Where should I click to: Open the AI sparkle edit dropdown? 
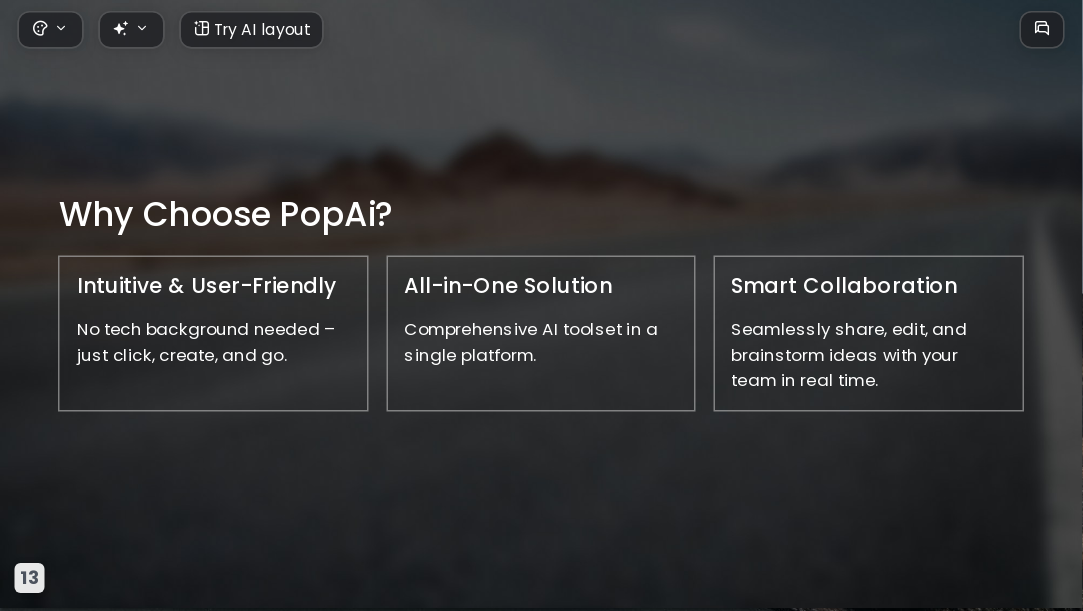[x=131, y=30]
